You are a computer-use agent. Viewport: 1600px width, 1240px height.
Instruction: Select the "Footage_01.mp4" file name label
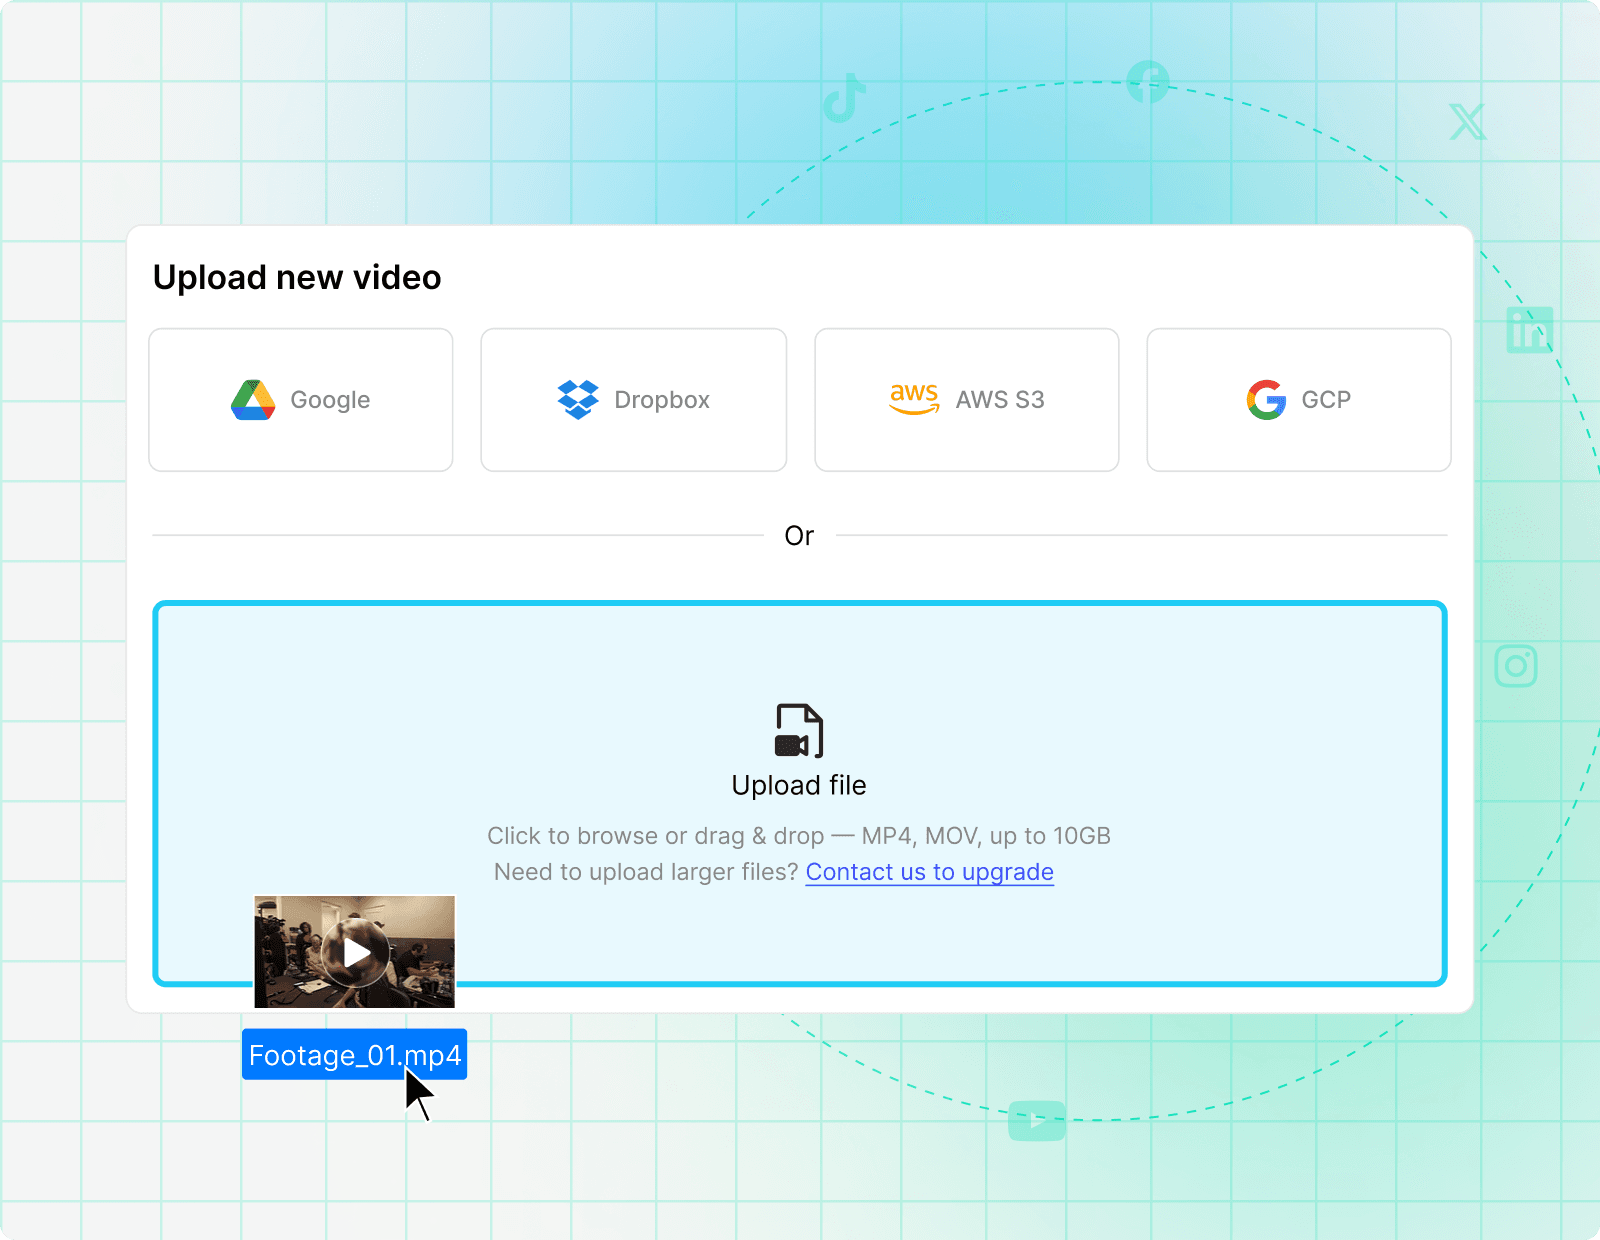click(355, 1055)
